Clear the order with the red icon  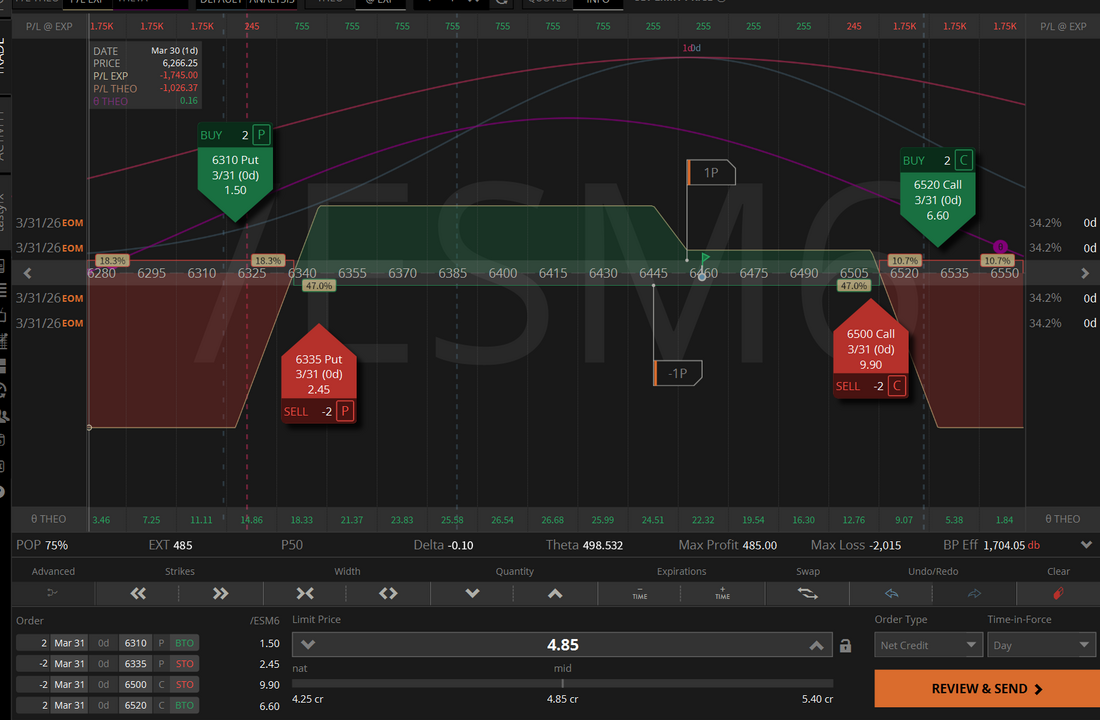pyautogui.click(x=1058, y=593)
